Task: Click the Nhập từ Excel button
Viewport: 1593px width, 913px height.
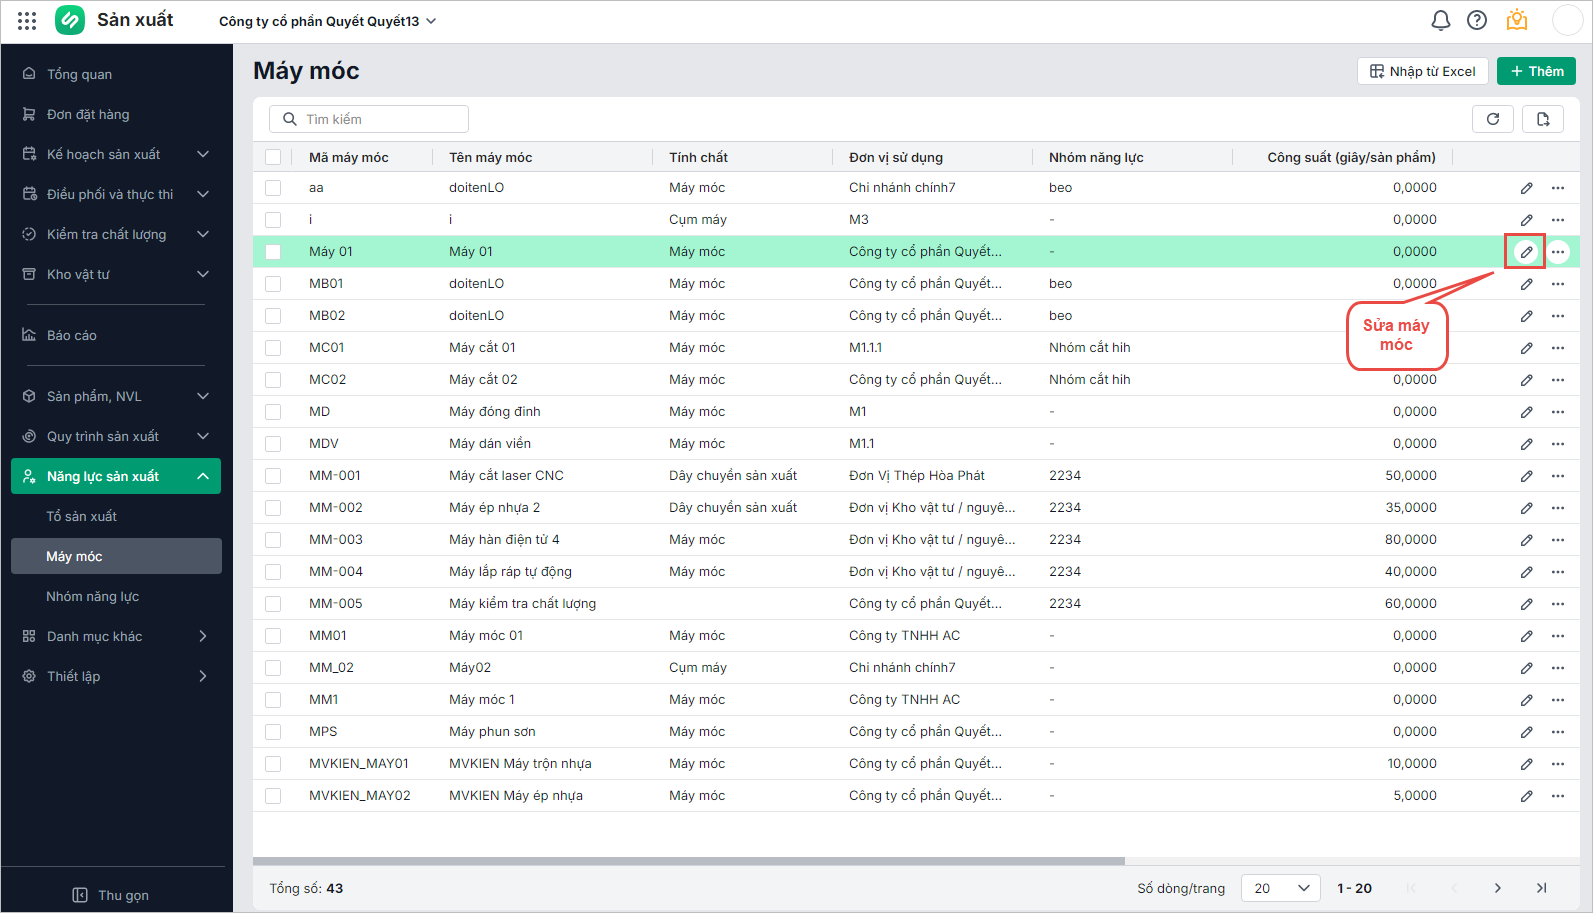Action: (x=1422, y=71)
